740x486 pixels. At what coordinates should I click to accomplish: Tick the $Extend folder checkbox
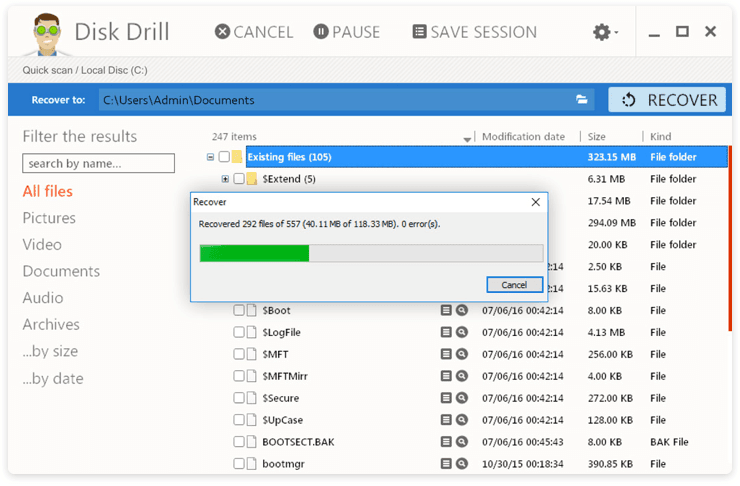[239, 178]
